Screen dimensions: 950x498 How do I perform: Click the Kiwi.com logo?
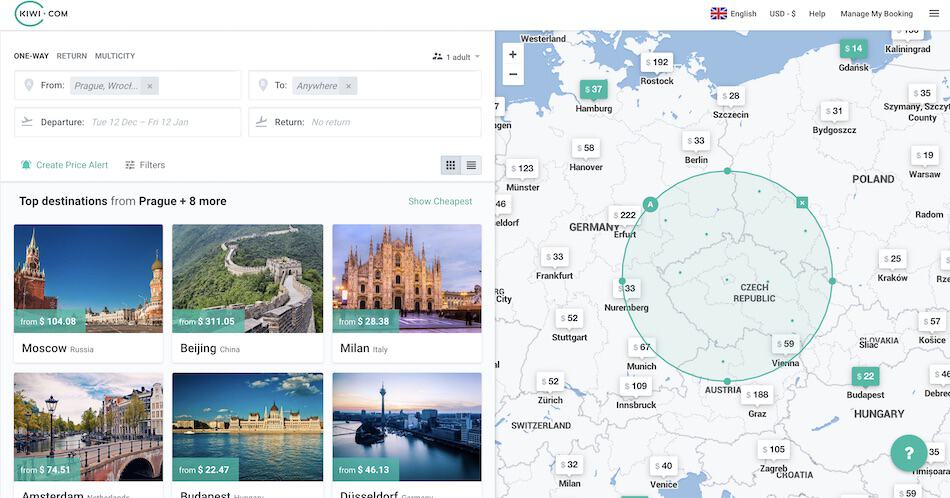tap(41, 13)
